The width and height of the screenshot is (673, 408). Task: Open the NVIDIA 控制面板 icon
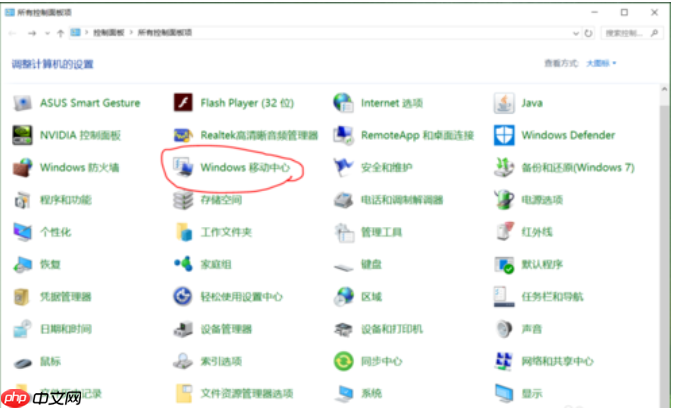[x=22, y=135]
